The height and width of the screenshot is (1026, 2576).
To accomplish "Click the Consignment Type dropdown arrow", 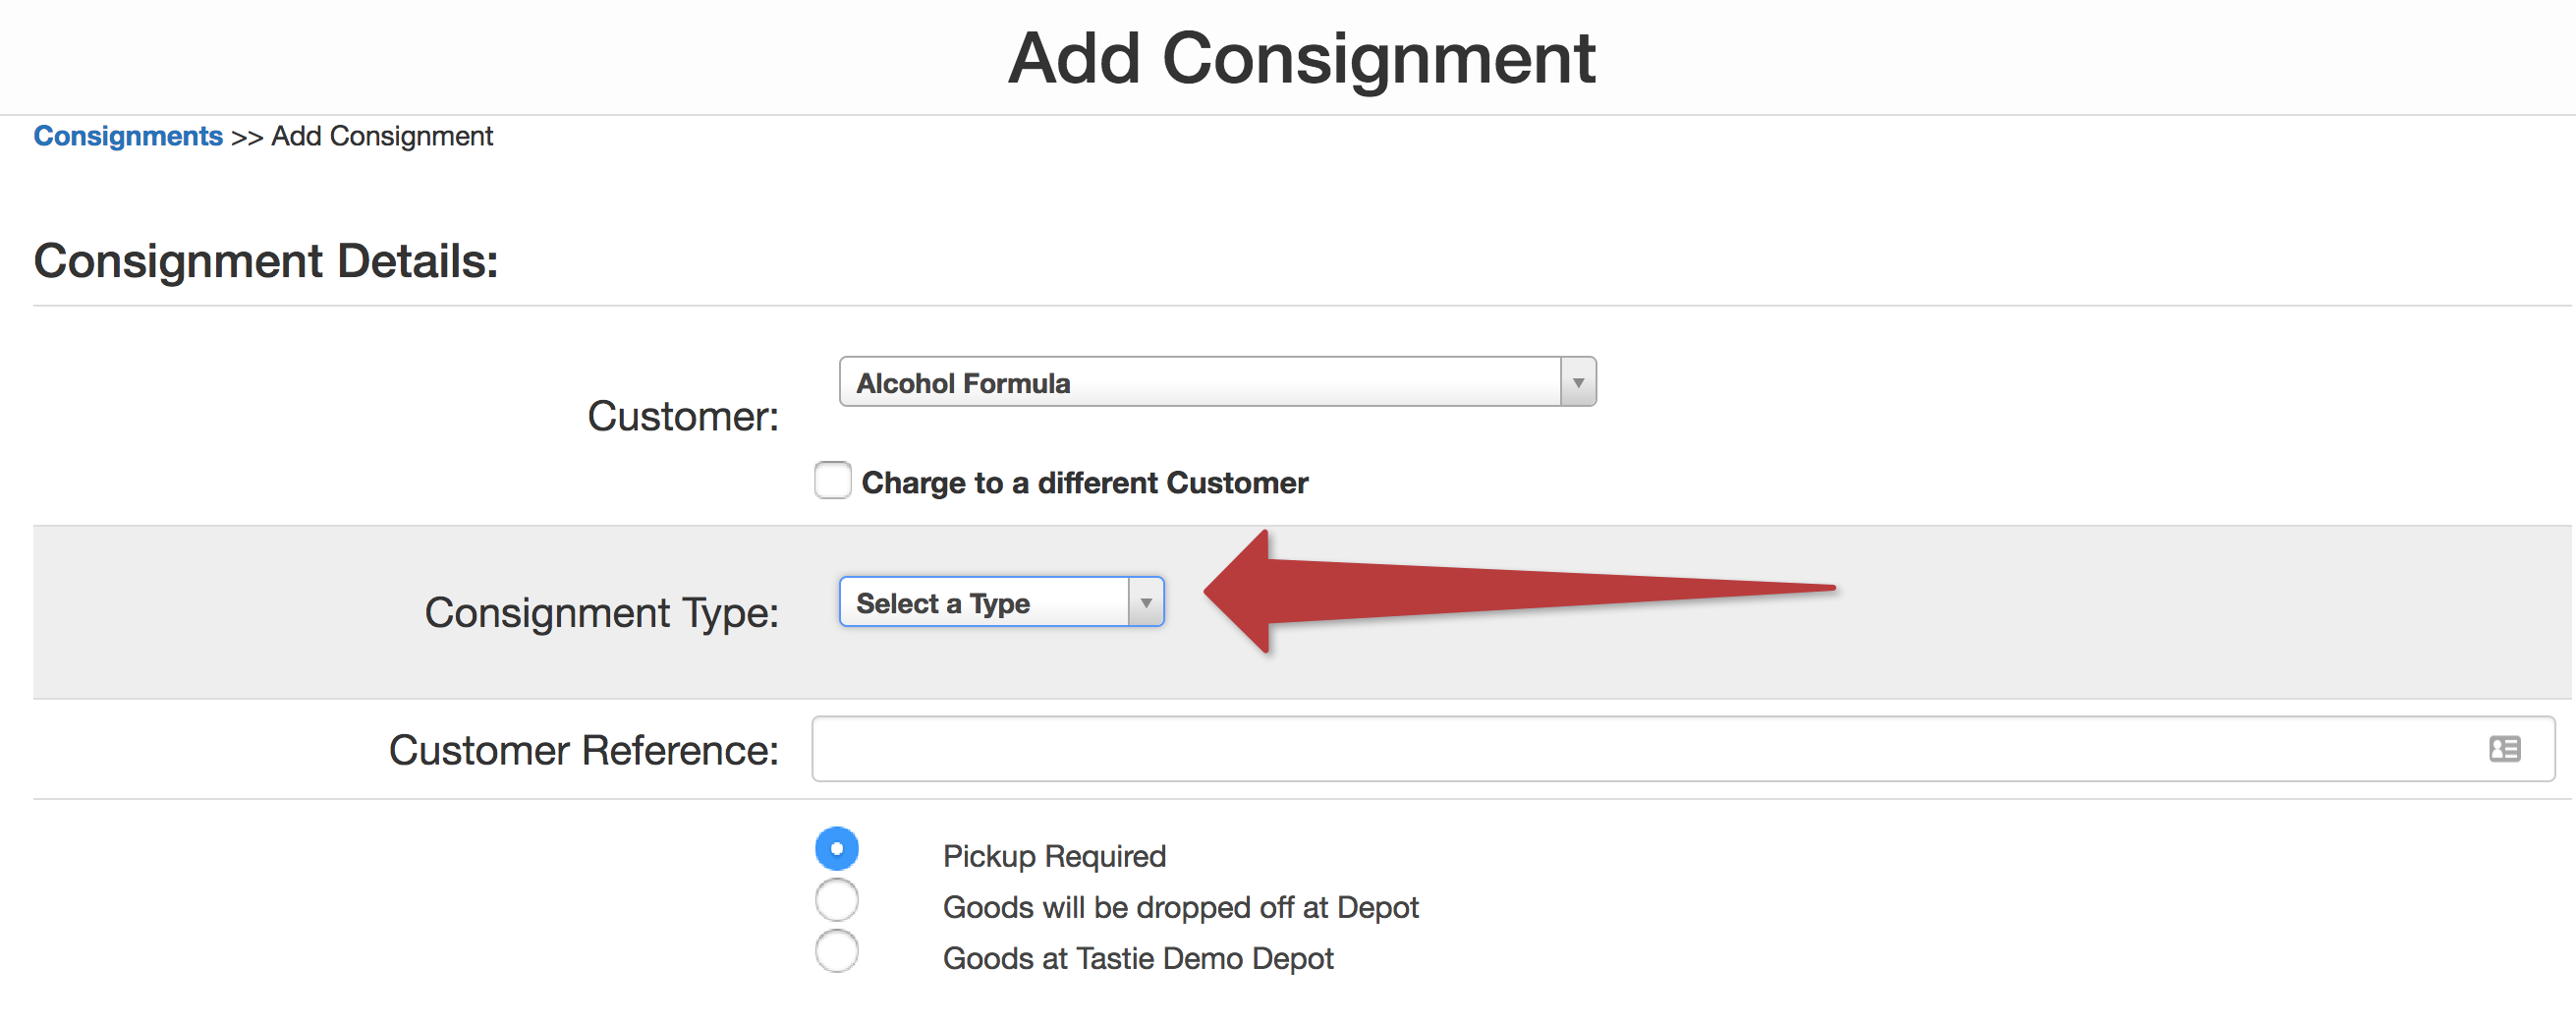I will click(x=1145, y=602).
